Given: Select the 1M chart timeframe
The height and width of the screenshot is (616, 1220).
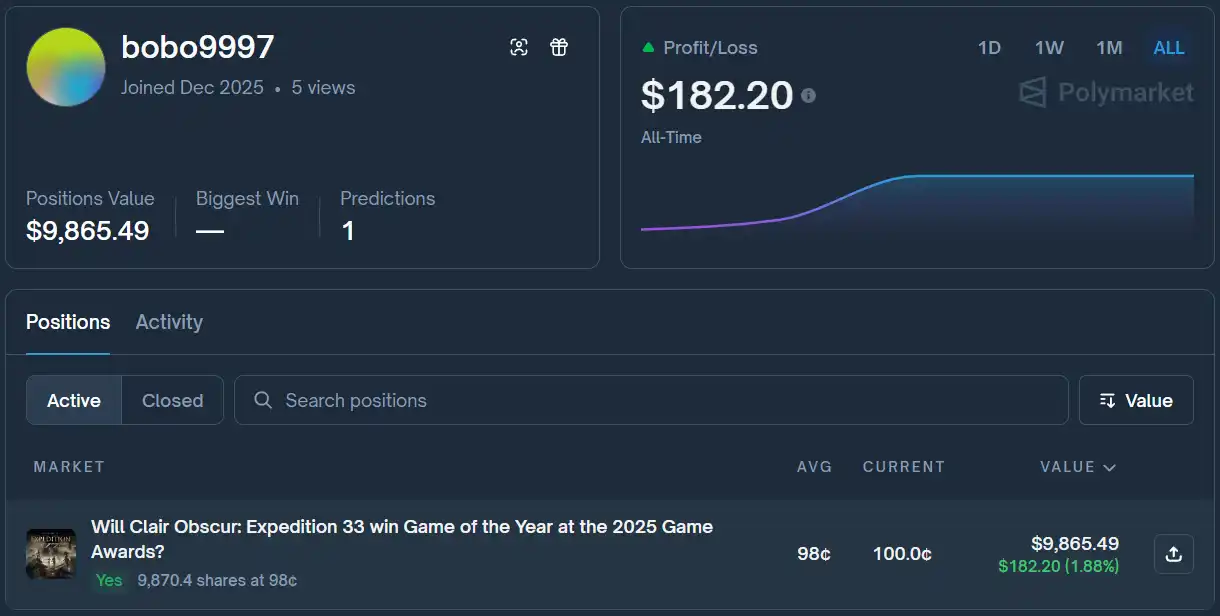Looking at the screenshot, I should coord(1110,47).
